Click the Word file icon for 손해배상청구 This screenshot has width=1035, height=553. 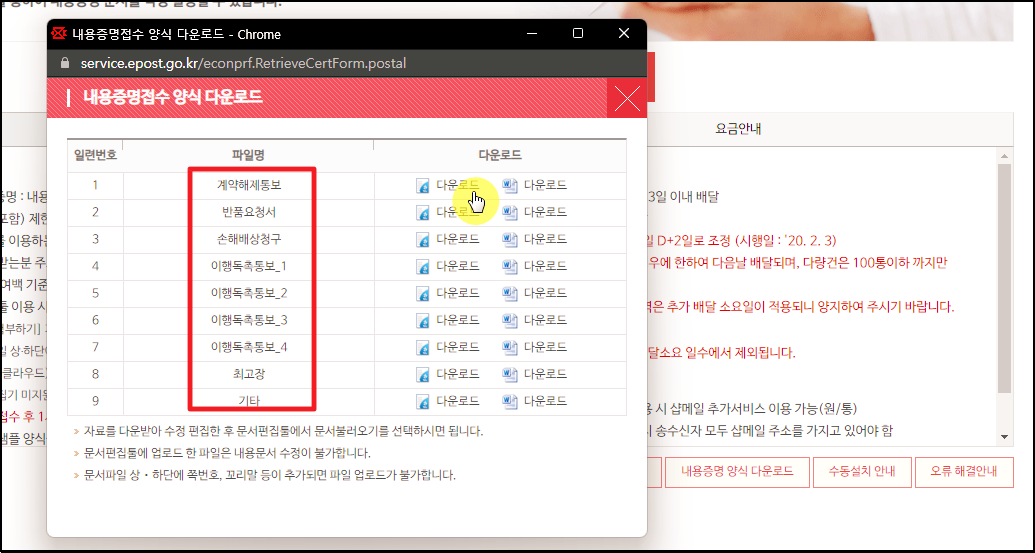(x=510, y=240)
